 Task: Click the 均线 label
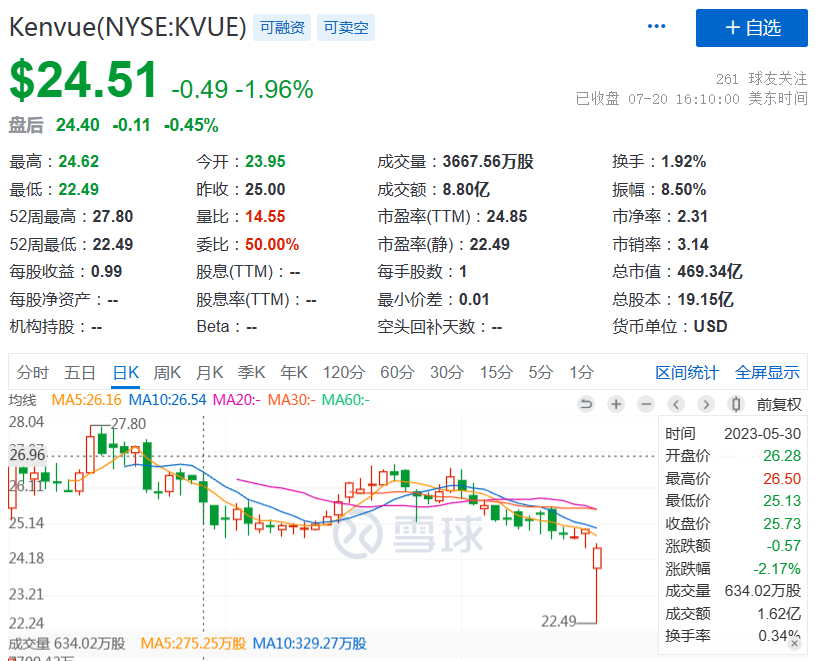click(x=22, y=401)
